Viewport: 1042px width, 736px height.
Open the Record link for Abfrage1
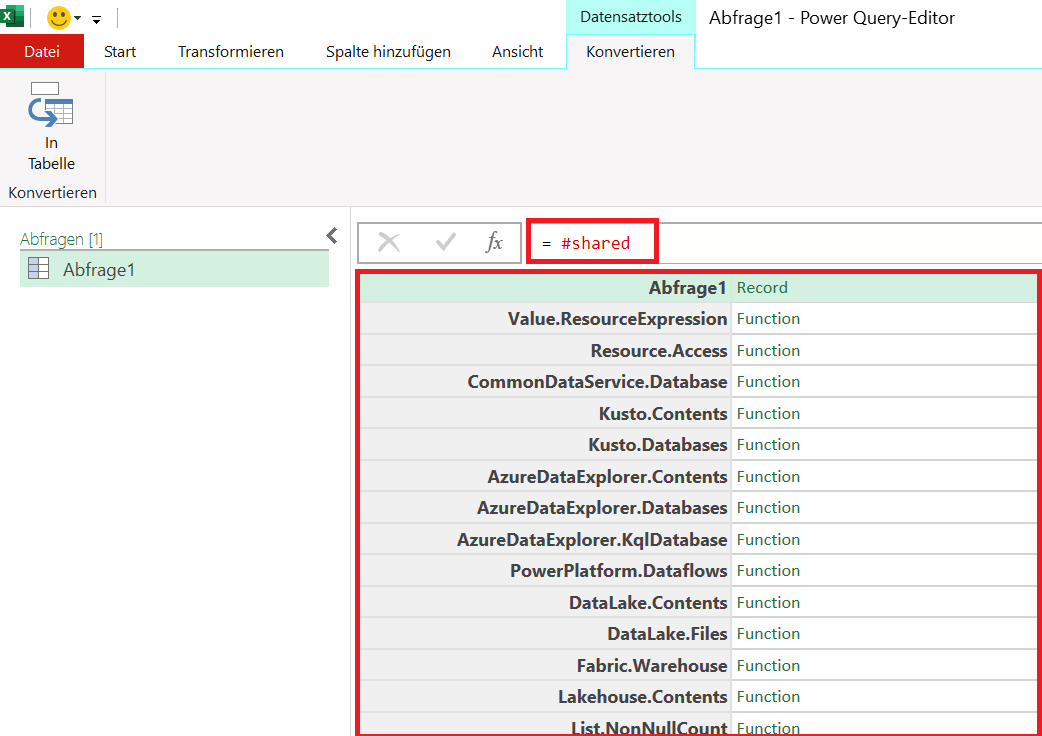[x=762, y=288]
